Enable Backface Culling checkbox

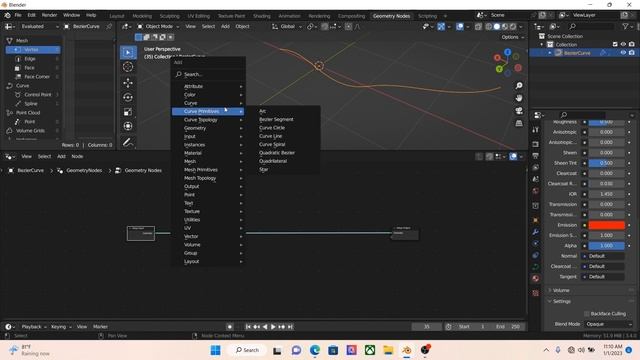pos(587,313)
